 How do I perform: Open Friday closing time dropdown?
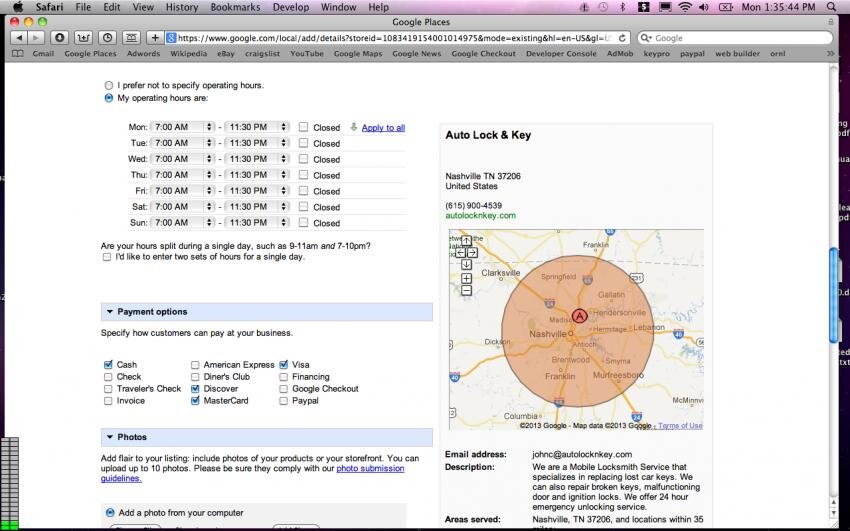click(x=256, y=191)
